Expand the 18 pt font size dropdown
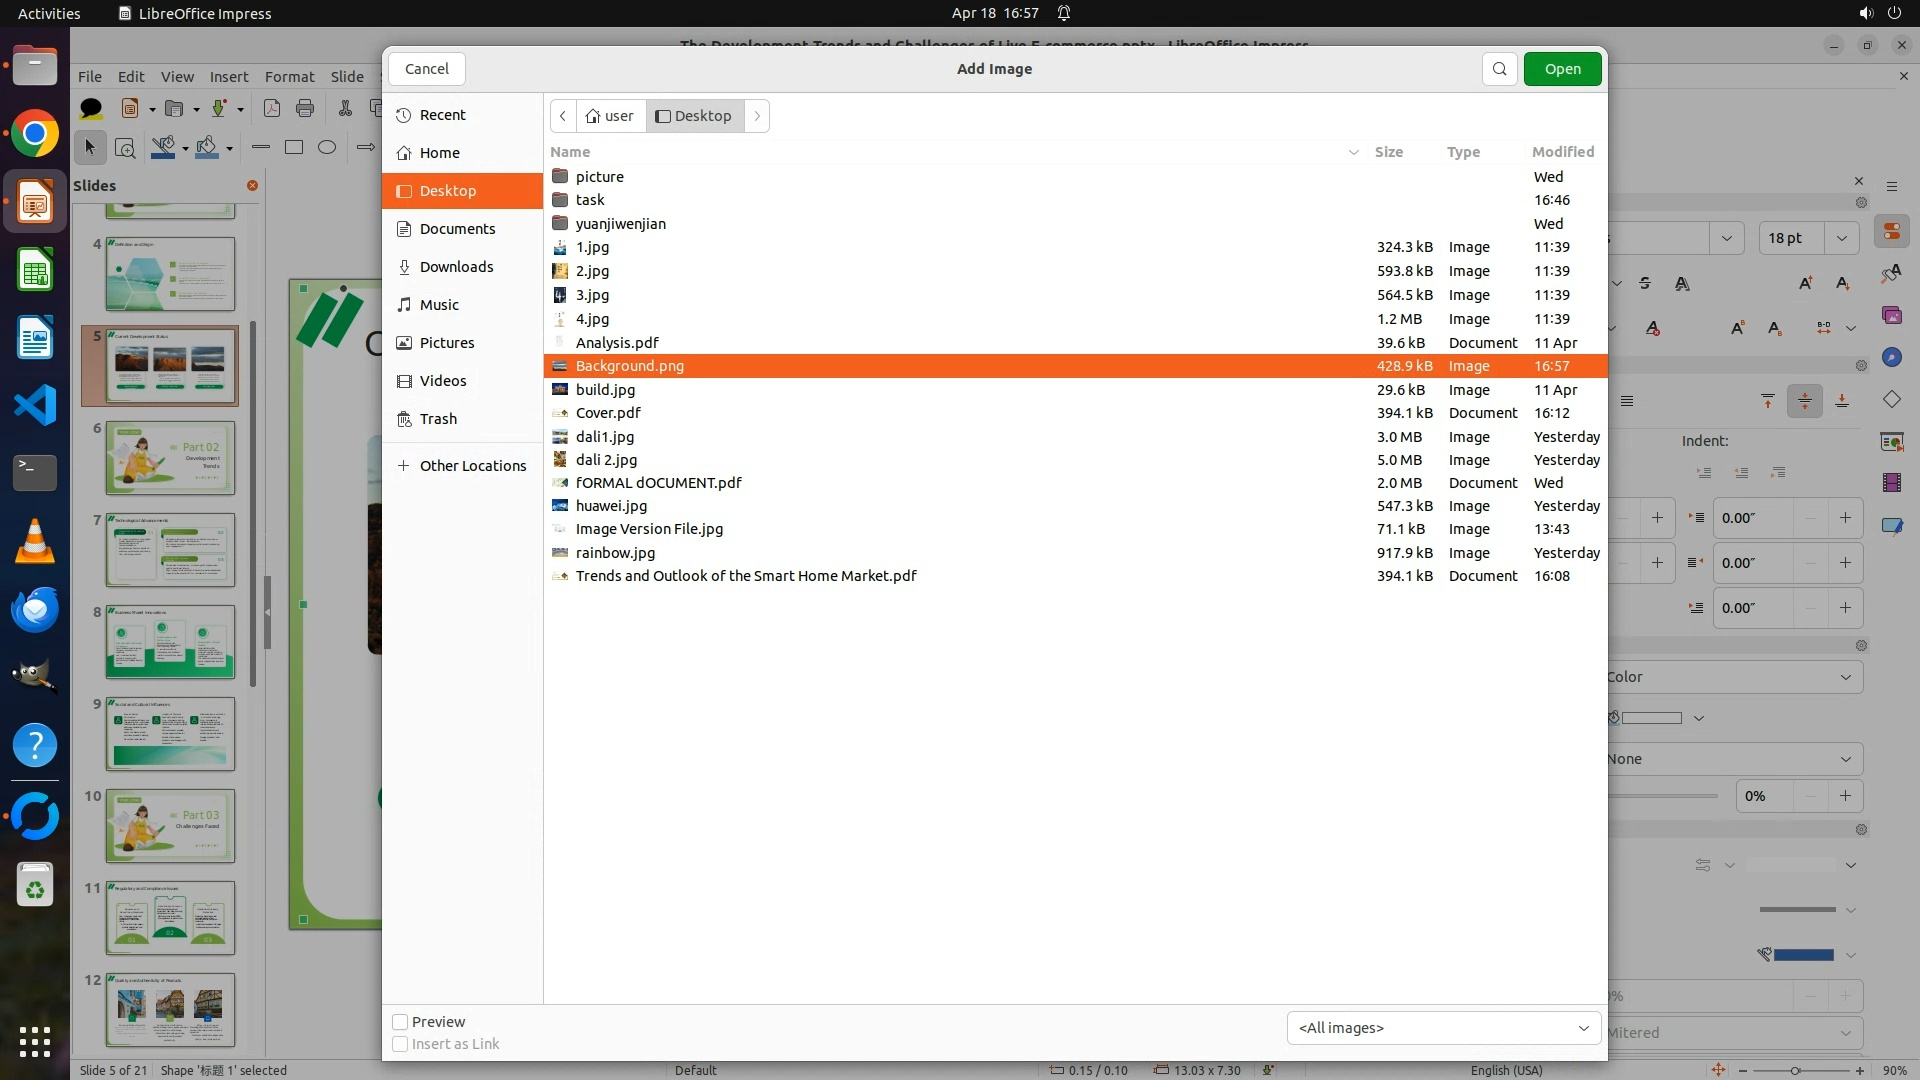Screen dimensions: 1920x1080 coord(1841,238)
